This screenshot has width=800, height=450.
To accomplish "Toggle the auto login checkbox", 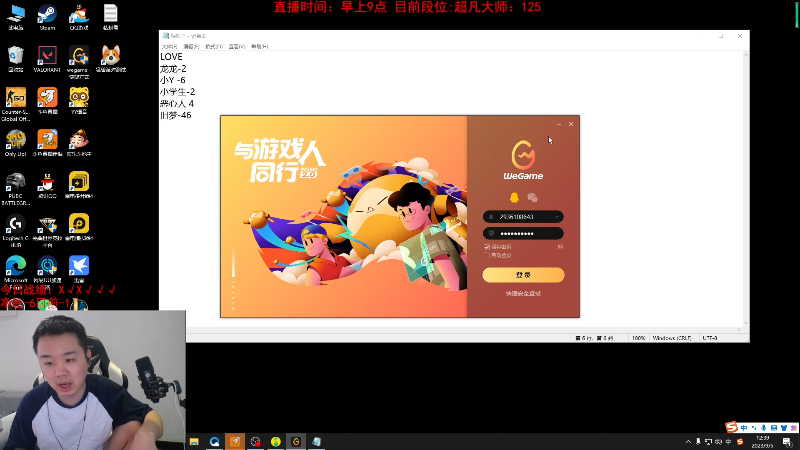I will [487, 255].
